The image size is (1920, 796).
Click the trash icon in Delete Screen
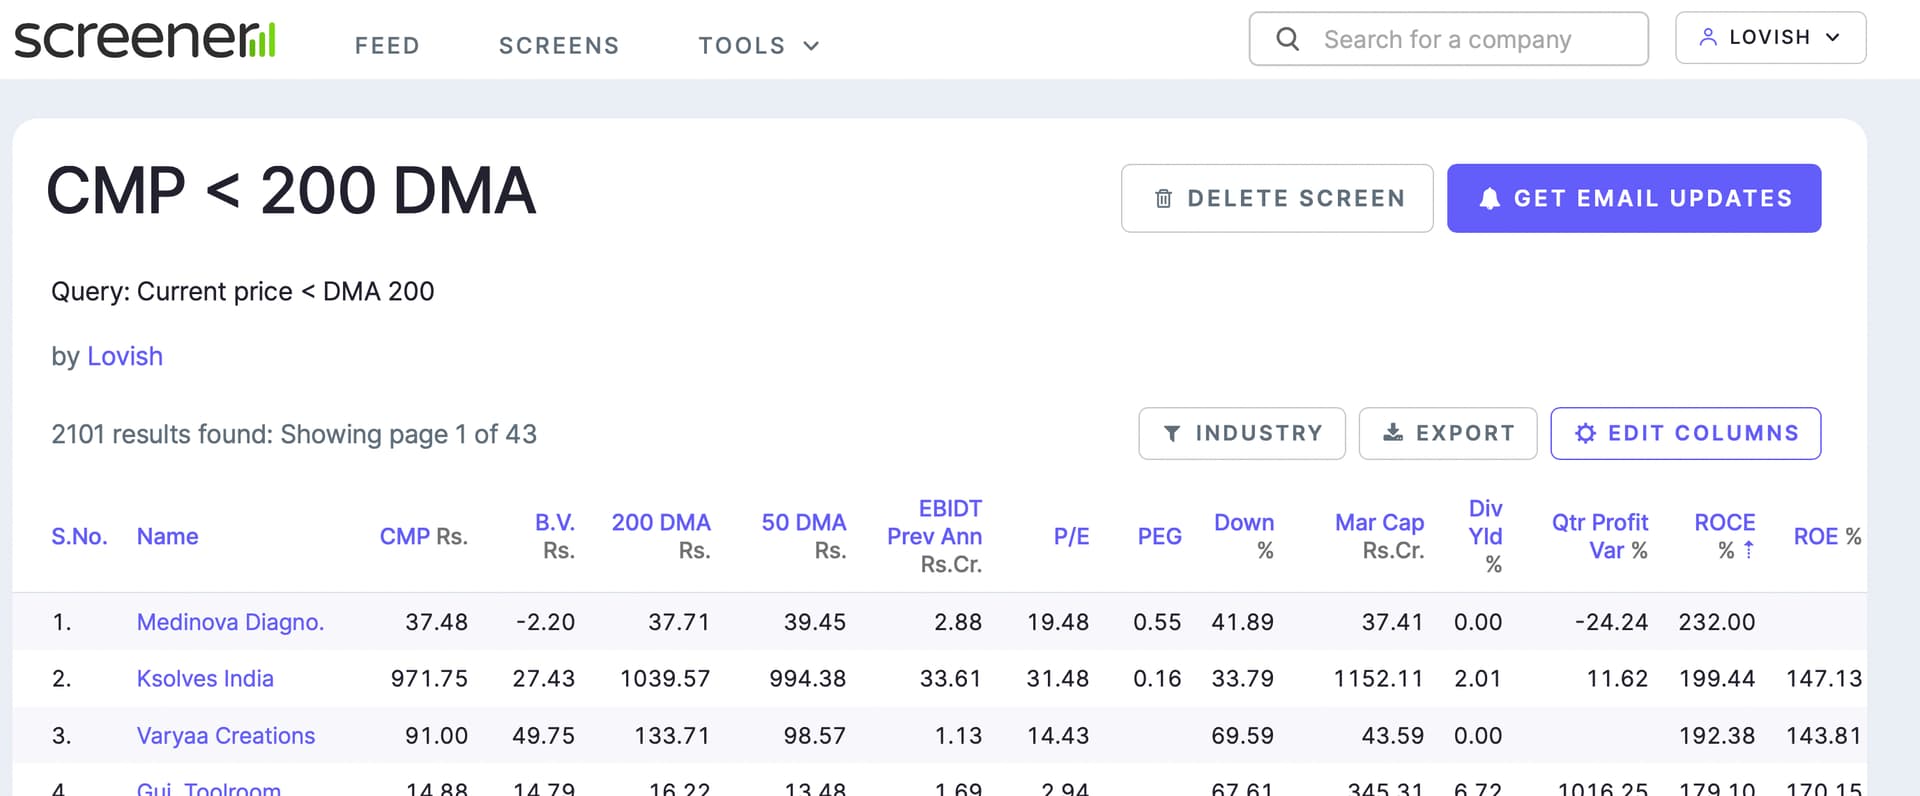coord(1163,199)
